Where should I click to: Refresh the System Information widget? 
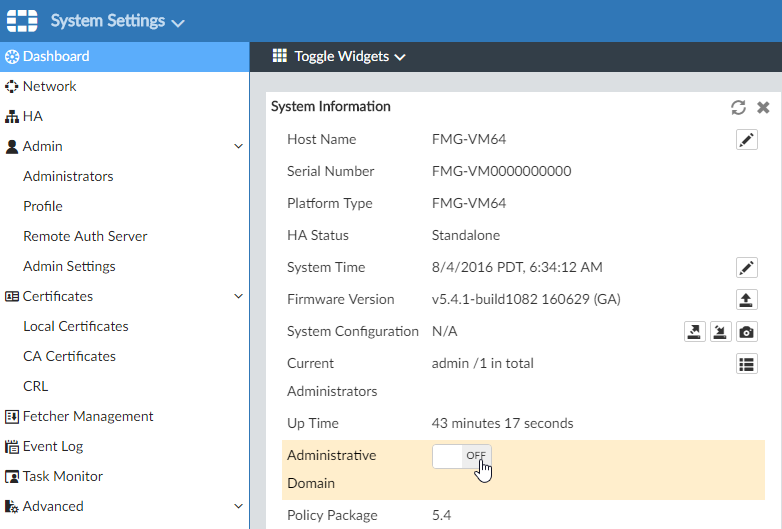[x=738, y=107]
